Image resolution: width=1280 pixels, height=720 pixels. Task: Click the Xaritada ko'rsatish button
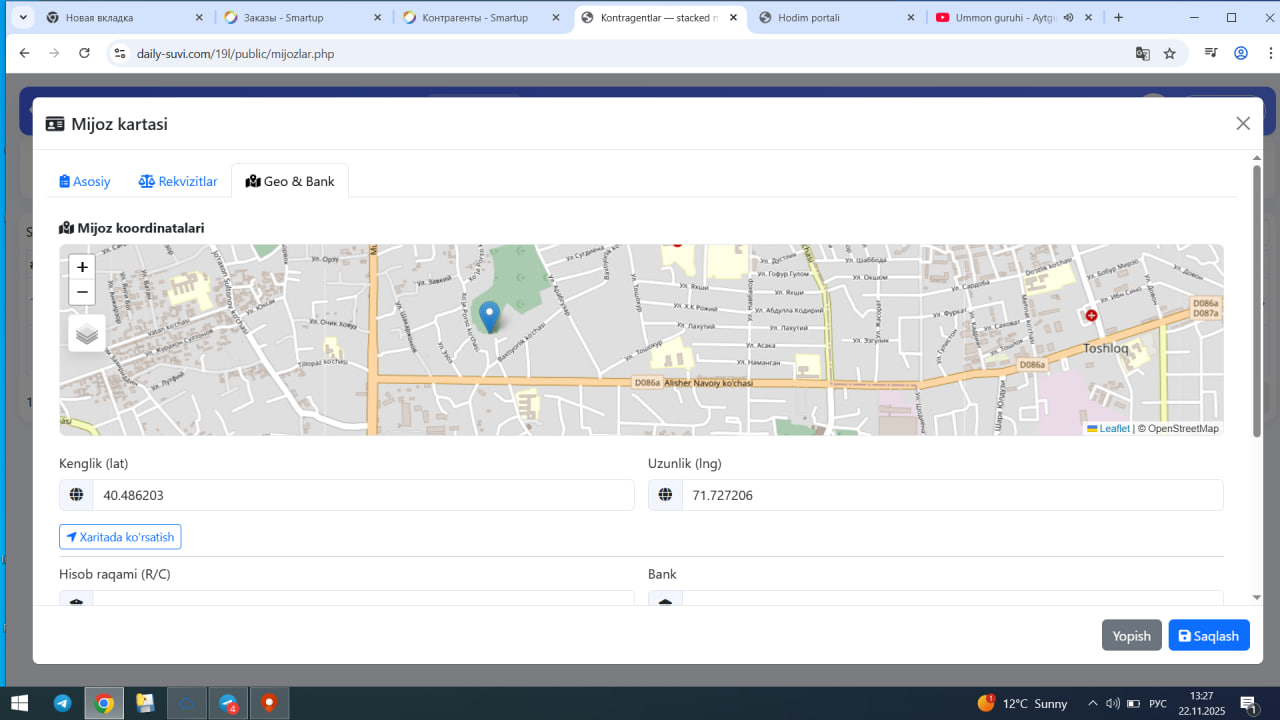coord(120,537)
